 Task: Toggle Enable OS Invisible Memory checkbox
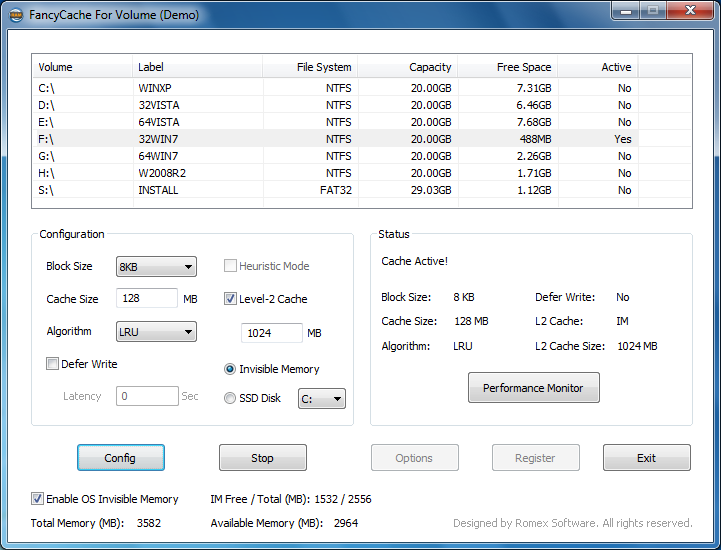pyautogui.click(x=38, y=499)
